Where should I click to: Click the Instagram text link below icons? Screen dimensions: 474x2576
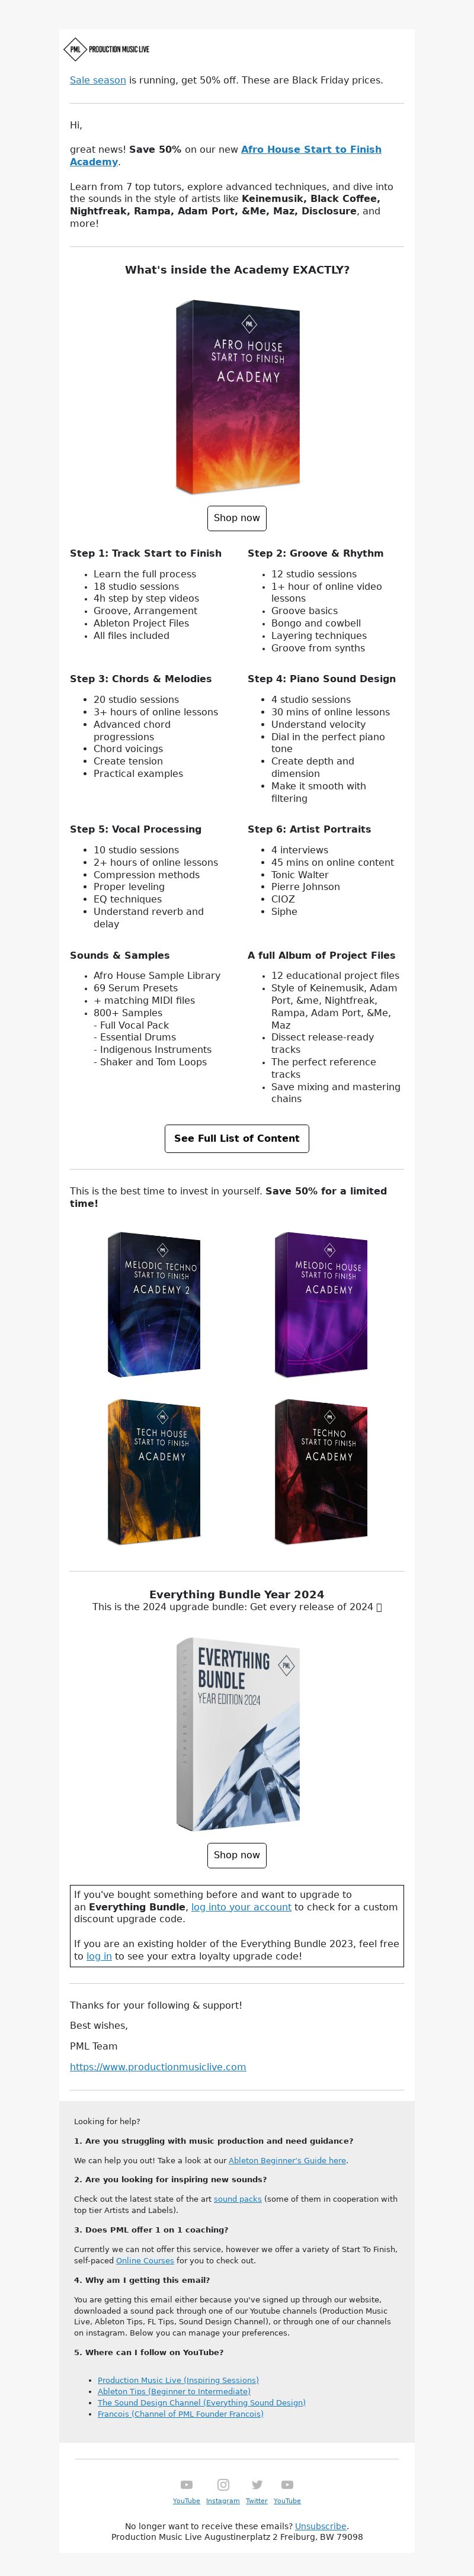(223, 2500)
